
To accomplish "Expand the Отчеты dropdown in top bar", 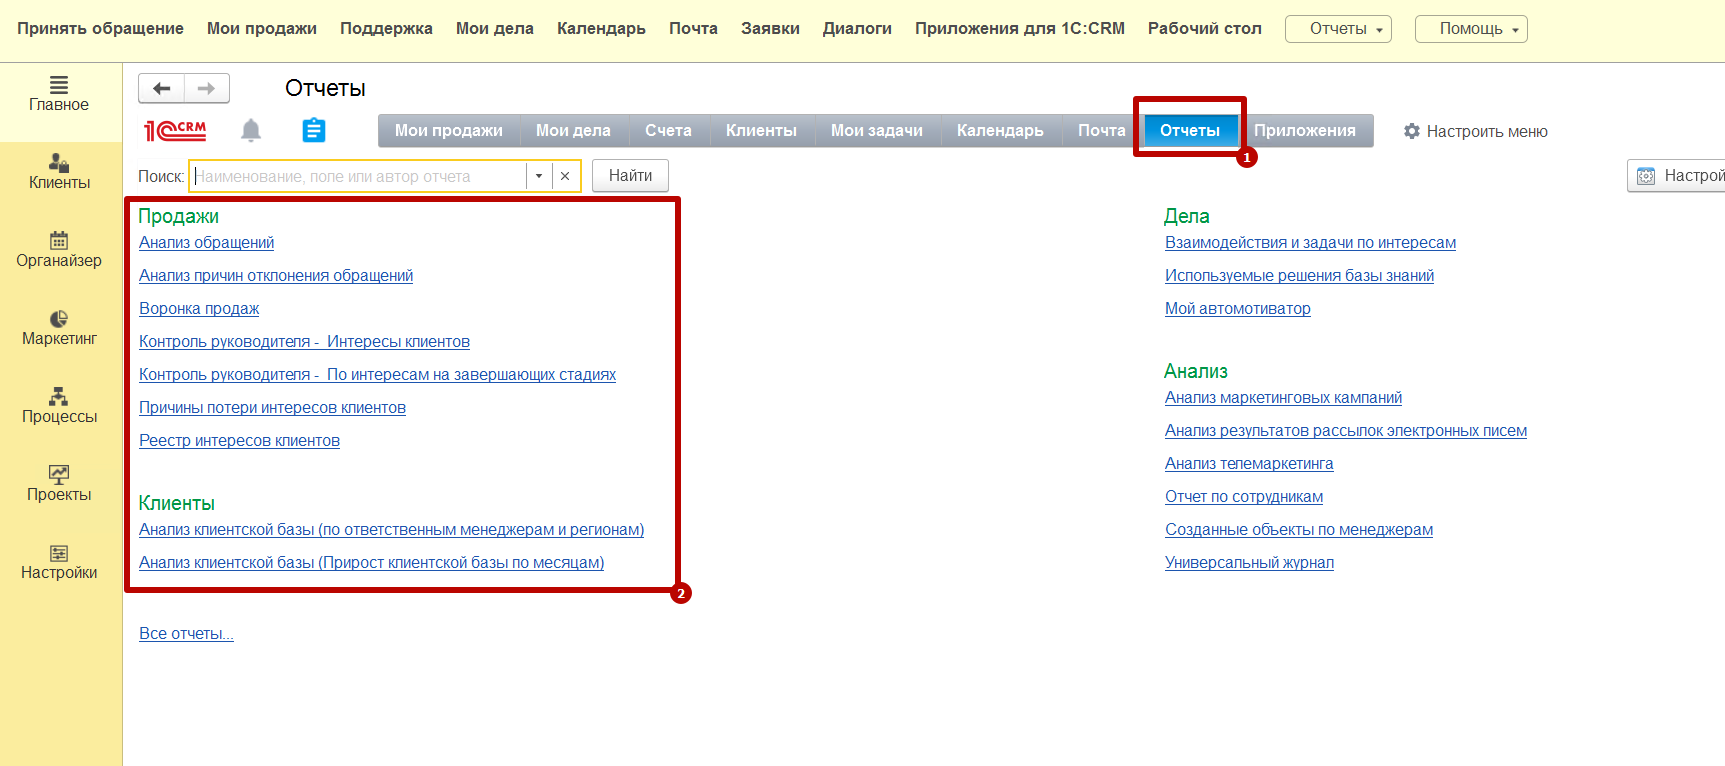I will point(1338,29).
